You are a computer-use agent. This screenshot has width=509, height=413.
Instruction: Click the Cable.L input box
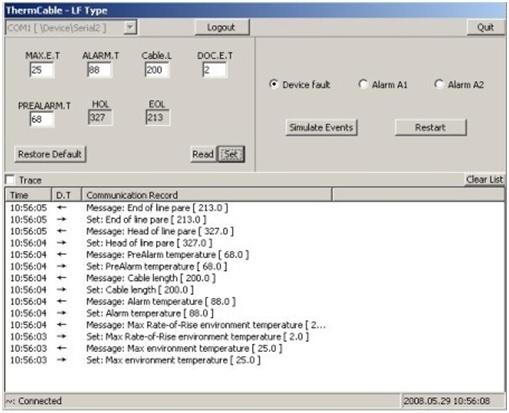click(157, 70)
